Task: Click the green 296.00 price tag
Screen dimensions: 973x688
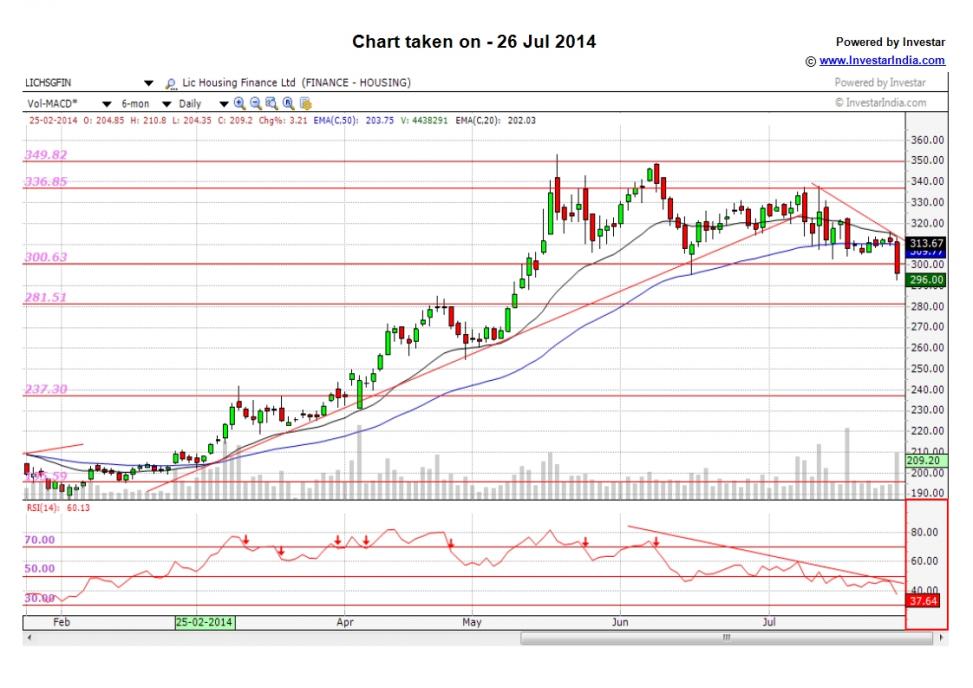Action: [x=926, y=280]
